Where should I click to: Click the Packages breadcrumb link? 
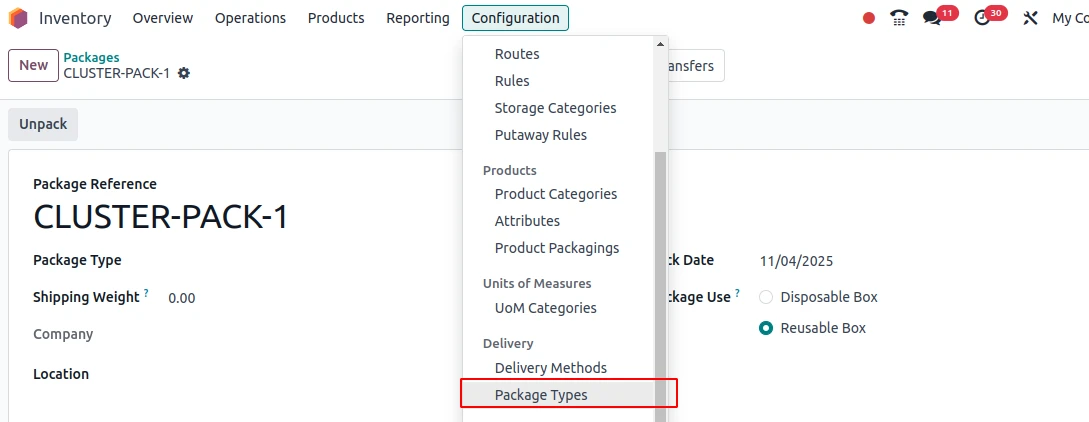tap(91, 58)
